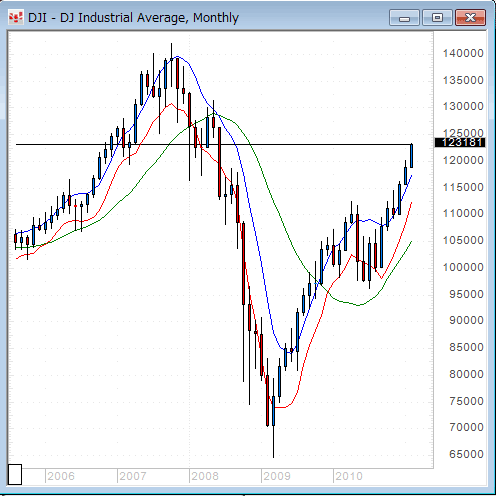This screenshot has height=496, width=496.
Task: Click the 65000 price axis label
Action: point(466,454)
